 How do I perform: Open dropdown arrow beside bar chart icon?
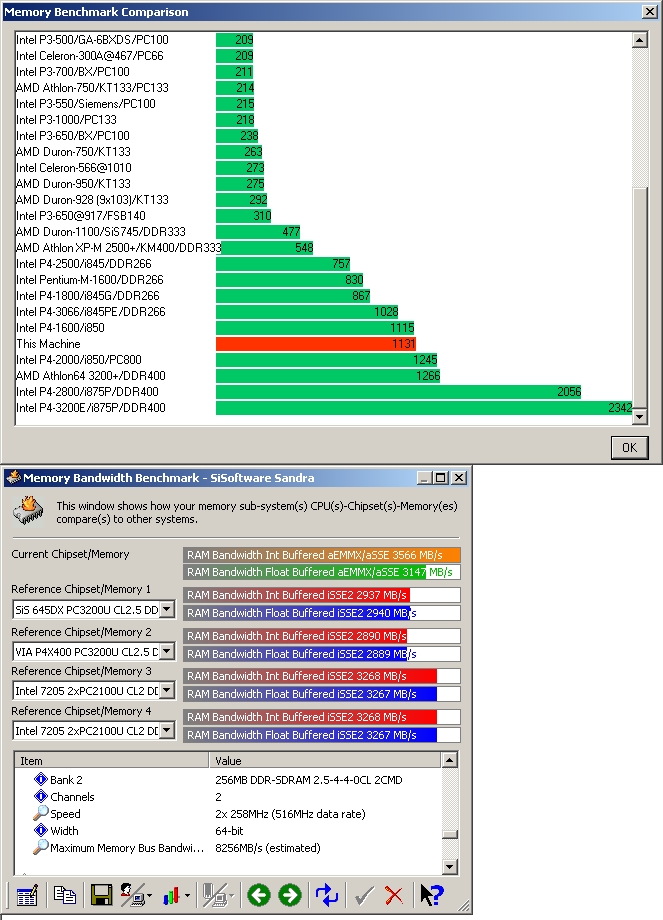187,896
